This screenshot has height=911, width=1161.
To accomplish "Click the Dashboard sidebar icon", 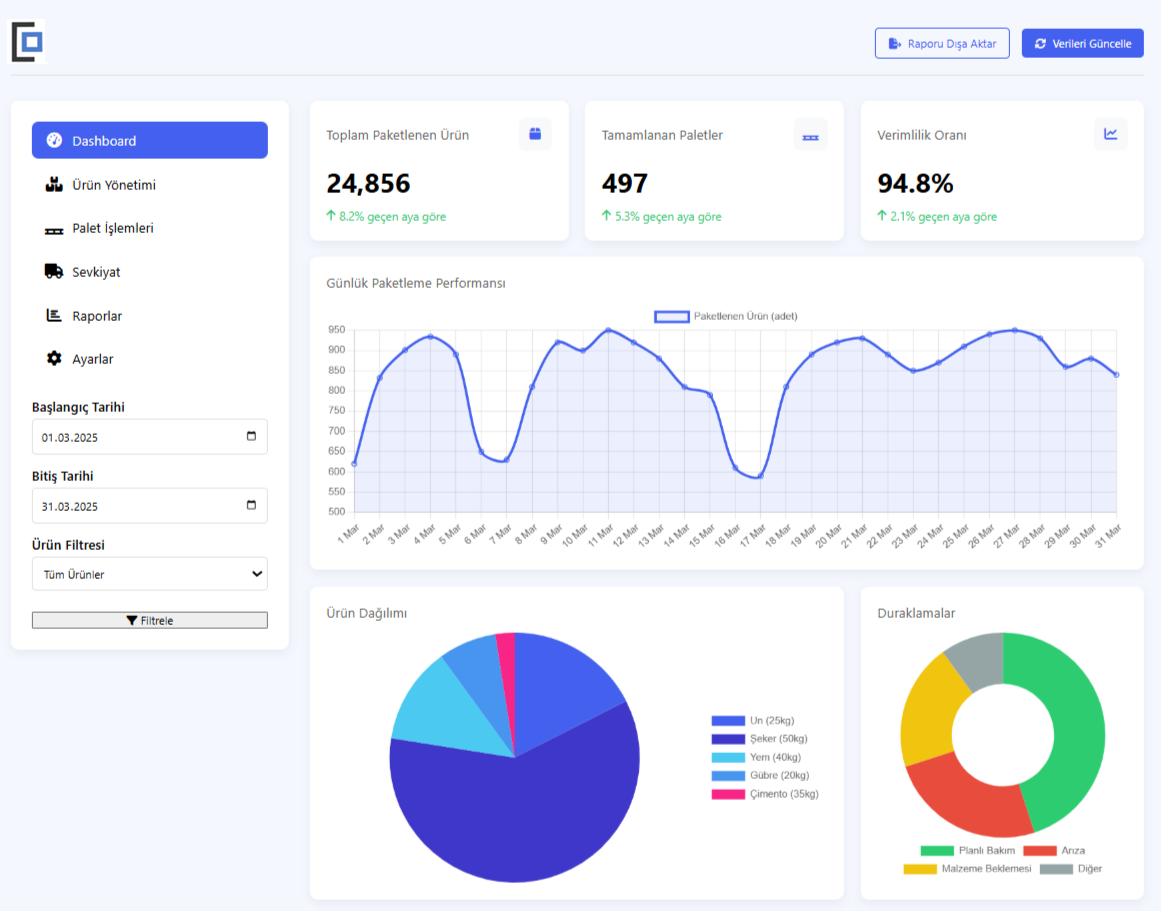I will click(x=55, y=140).
